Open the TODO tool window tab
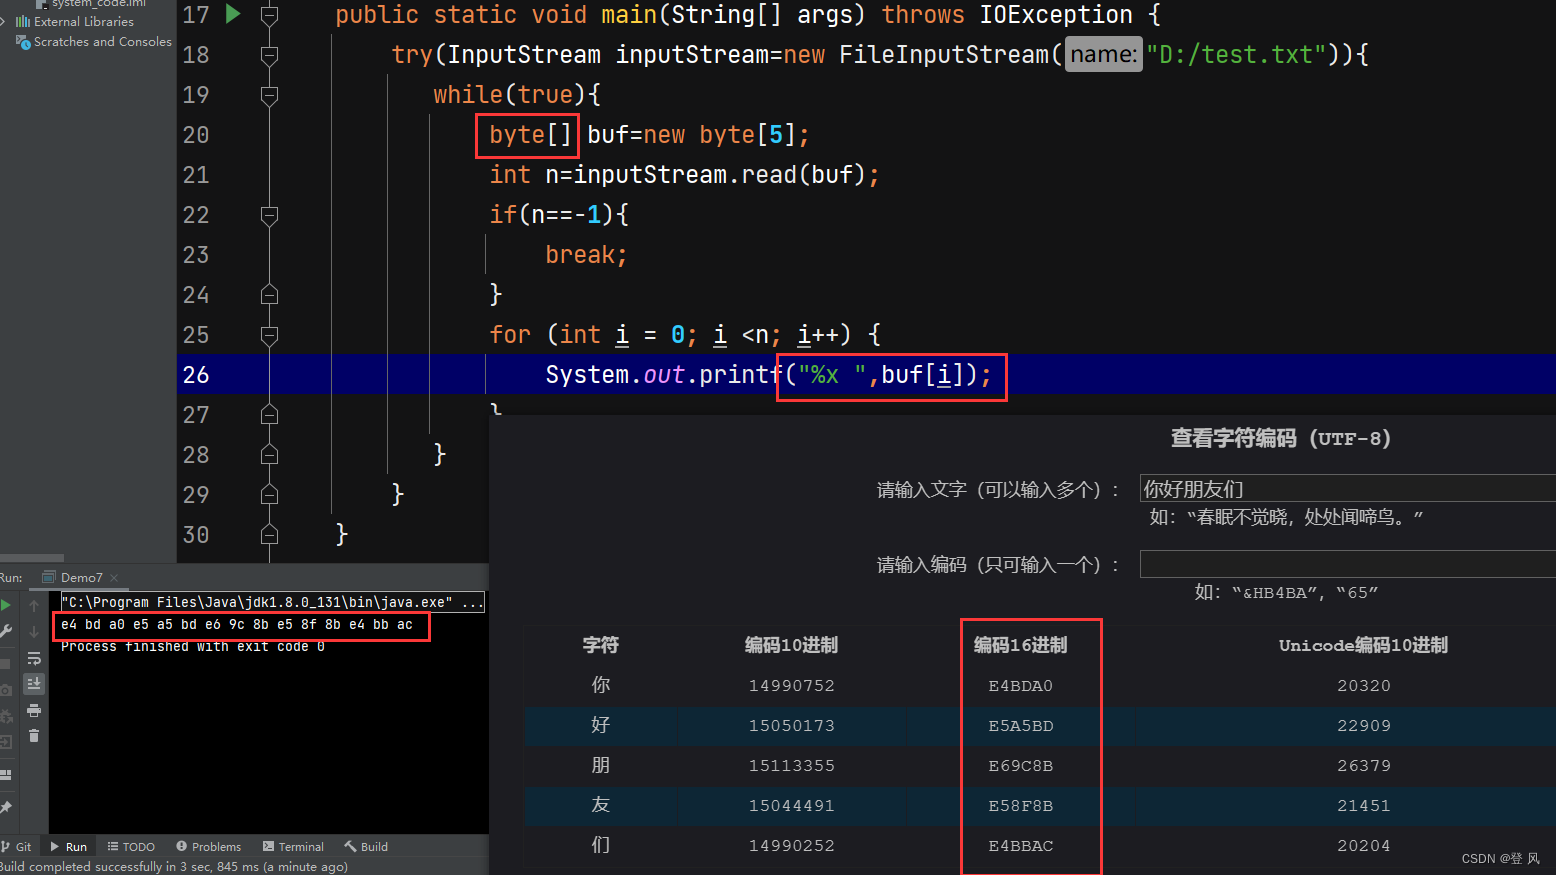Image resolution: width=1556 pixels, height=875 pixels. tap(131, 847)
